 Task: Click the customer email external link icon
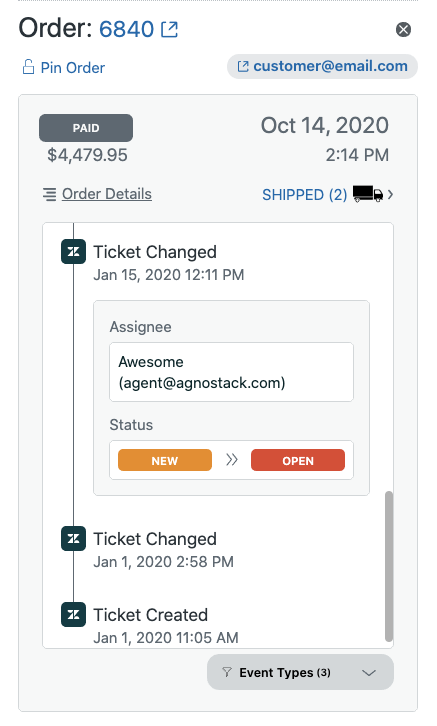coord(243,66)
